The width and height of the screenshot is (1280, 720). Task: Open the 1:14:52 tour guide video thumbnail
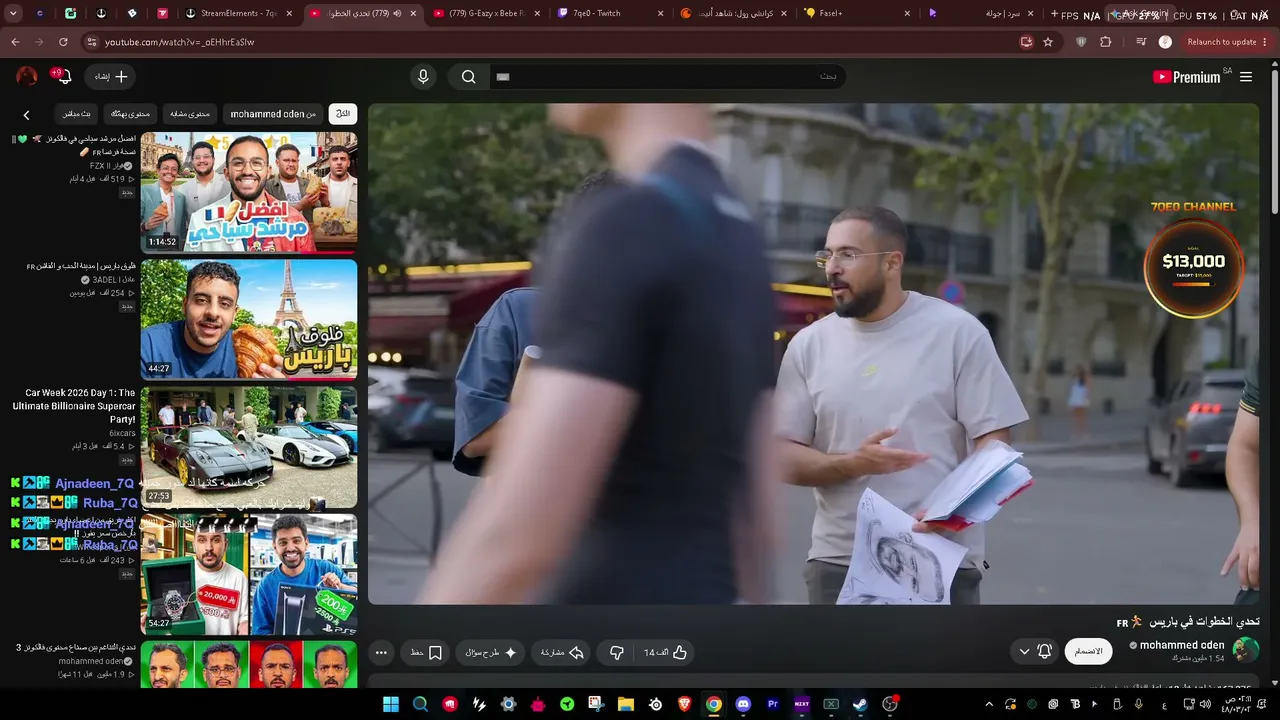pos(249,192)
